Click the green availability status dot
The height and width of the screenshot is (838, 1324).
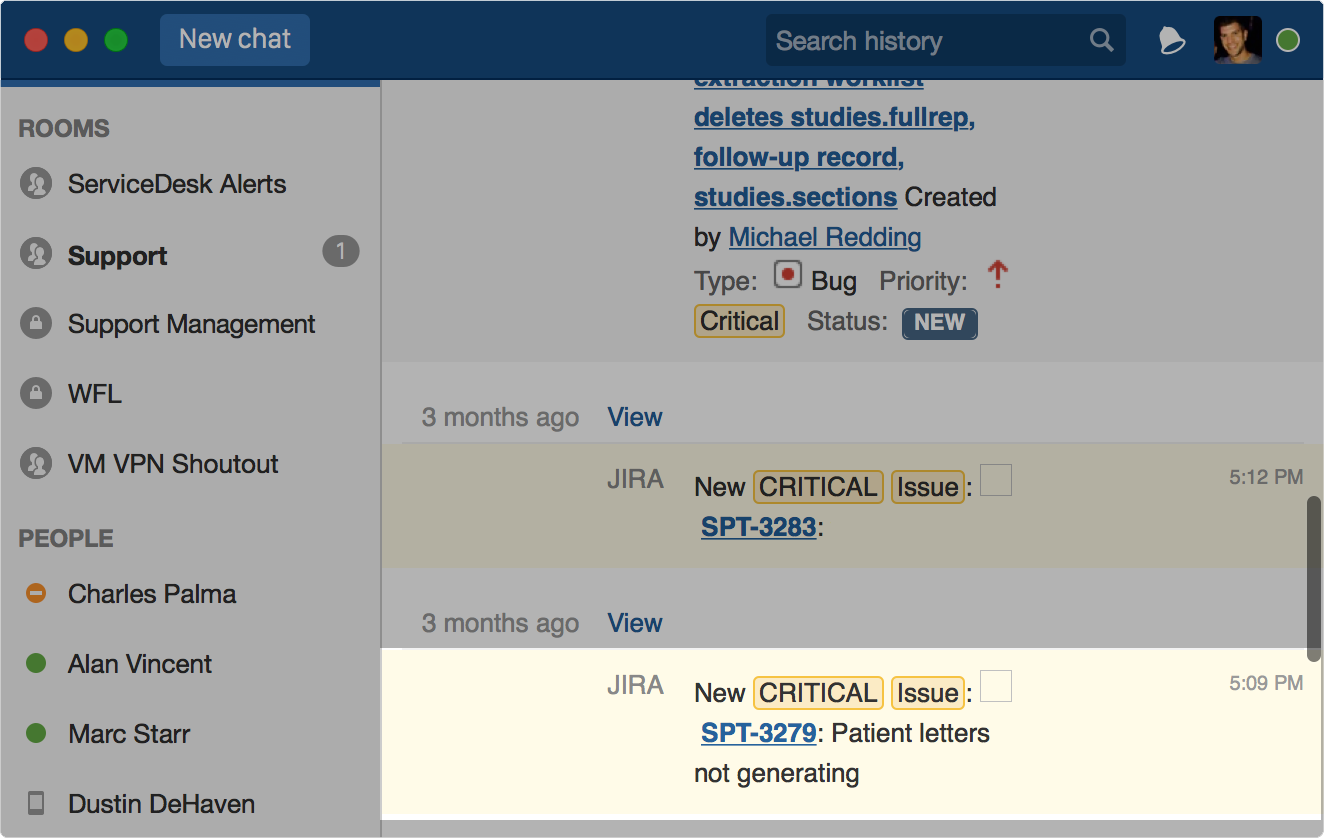click(x=1288, y=40)
